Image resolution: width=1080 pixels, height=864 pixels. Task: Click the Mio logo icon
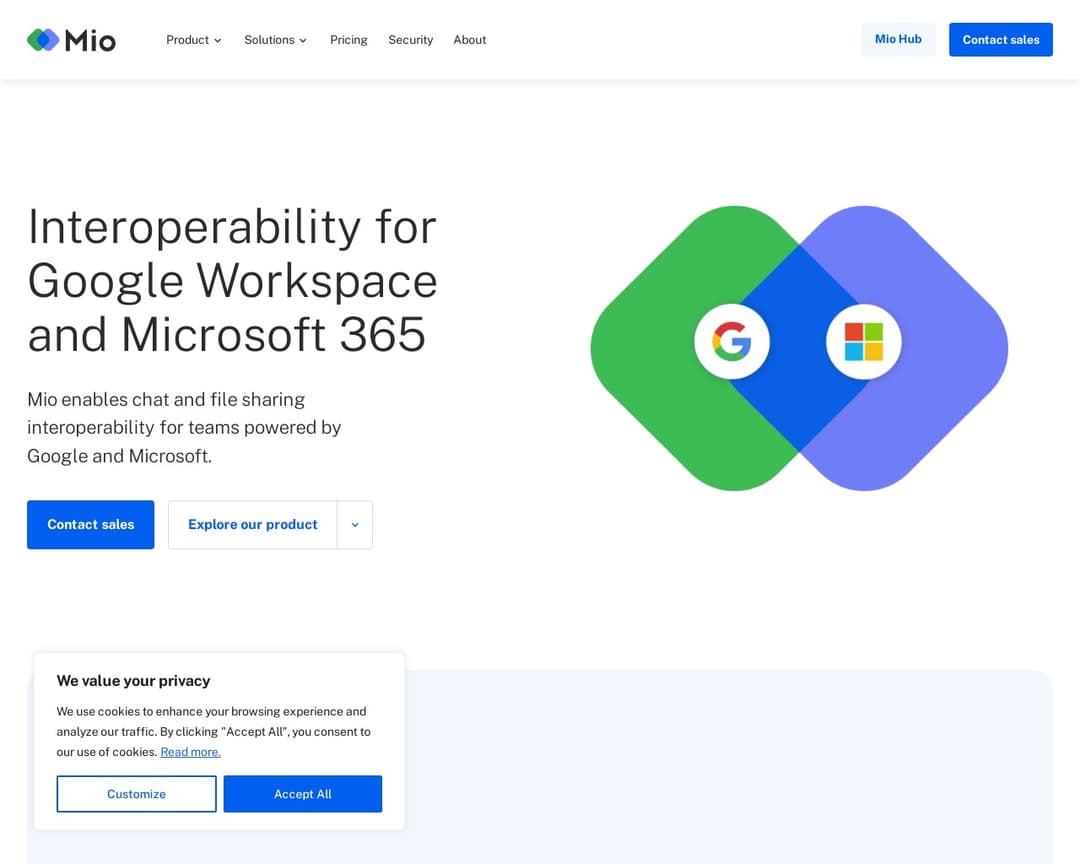click(43, 40)
